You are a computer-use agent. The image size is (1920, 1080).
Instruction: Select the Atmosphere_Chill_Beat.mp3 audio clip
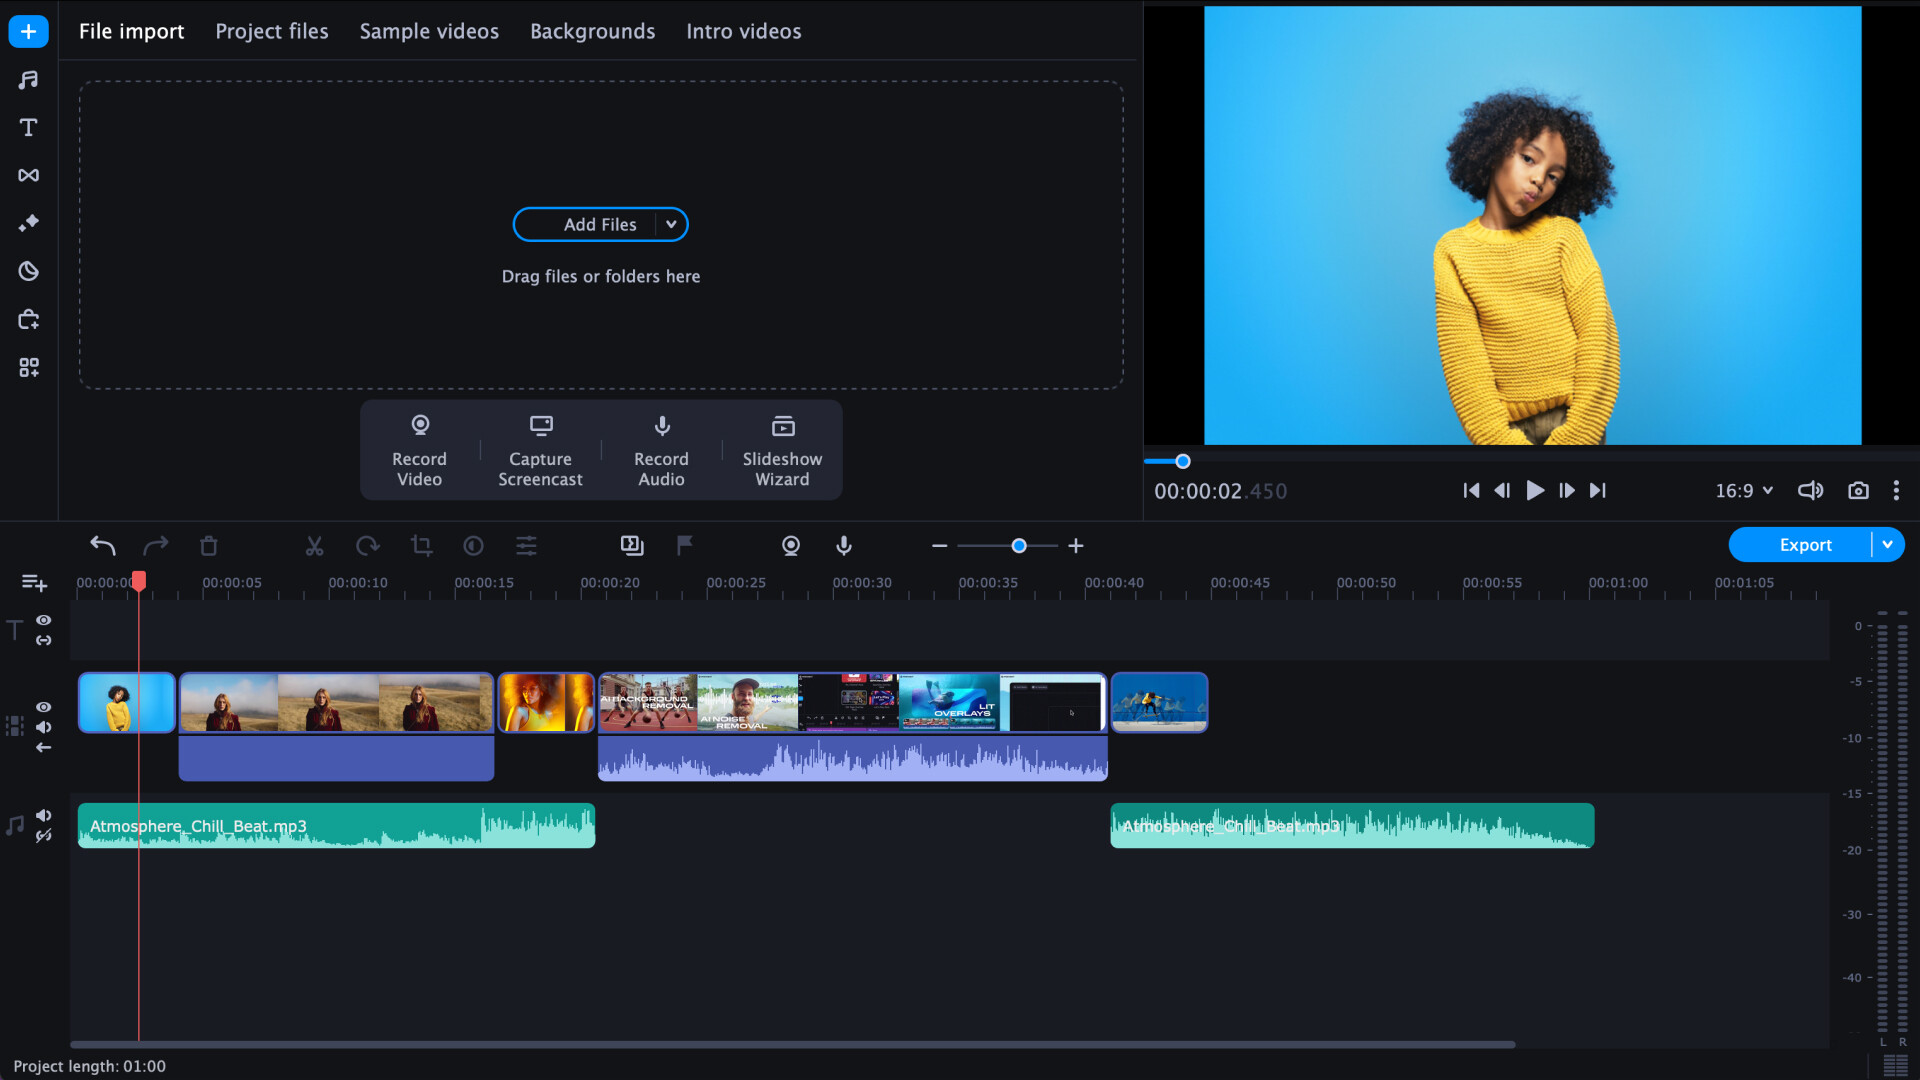click(x=335, y=825)
